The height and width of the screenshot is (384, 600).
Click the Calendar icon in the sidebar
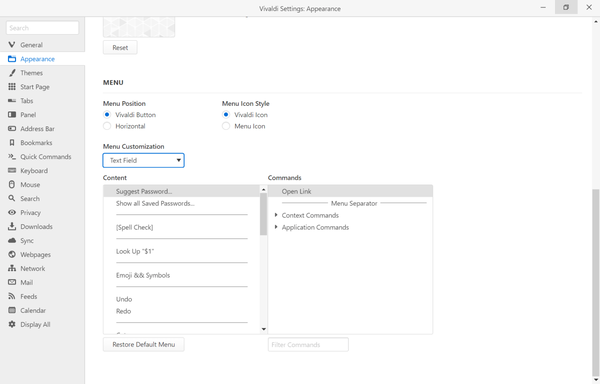12,310
